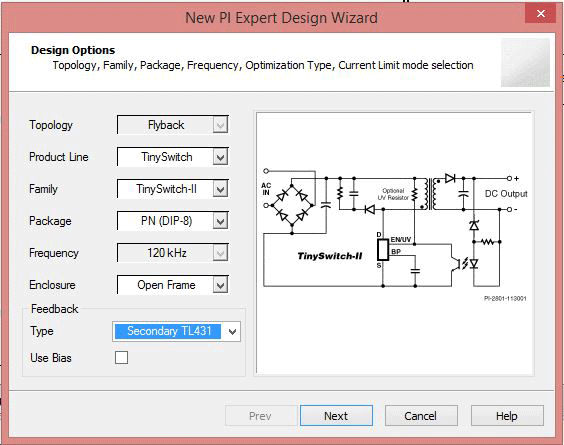Enable the Use Bias checkbox
The height and width of the screenshot is (445, 564).
121,358
